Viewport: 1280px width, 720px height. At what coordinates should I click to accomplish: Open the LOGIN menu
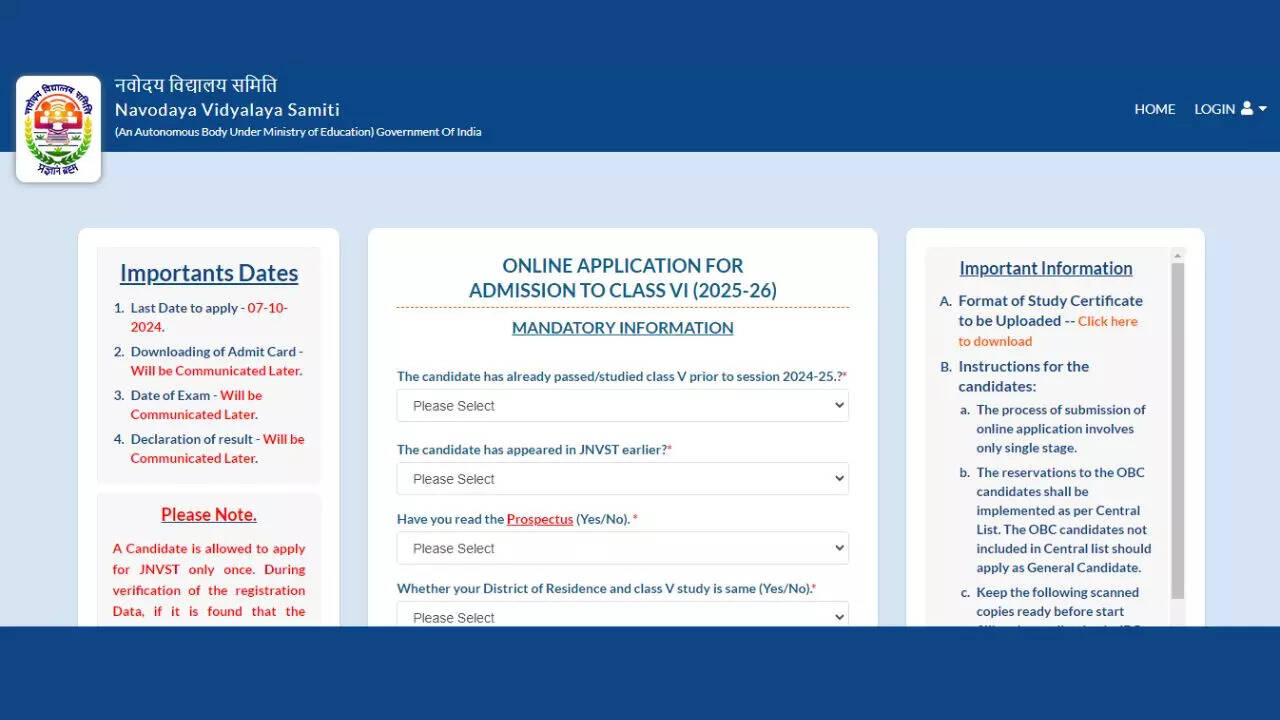pos(1214,109)
